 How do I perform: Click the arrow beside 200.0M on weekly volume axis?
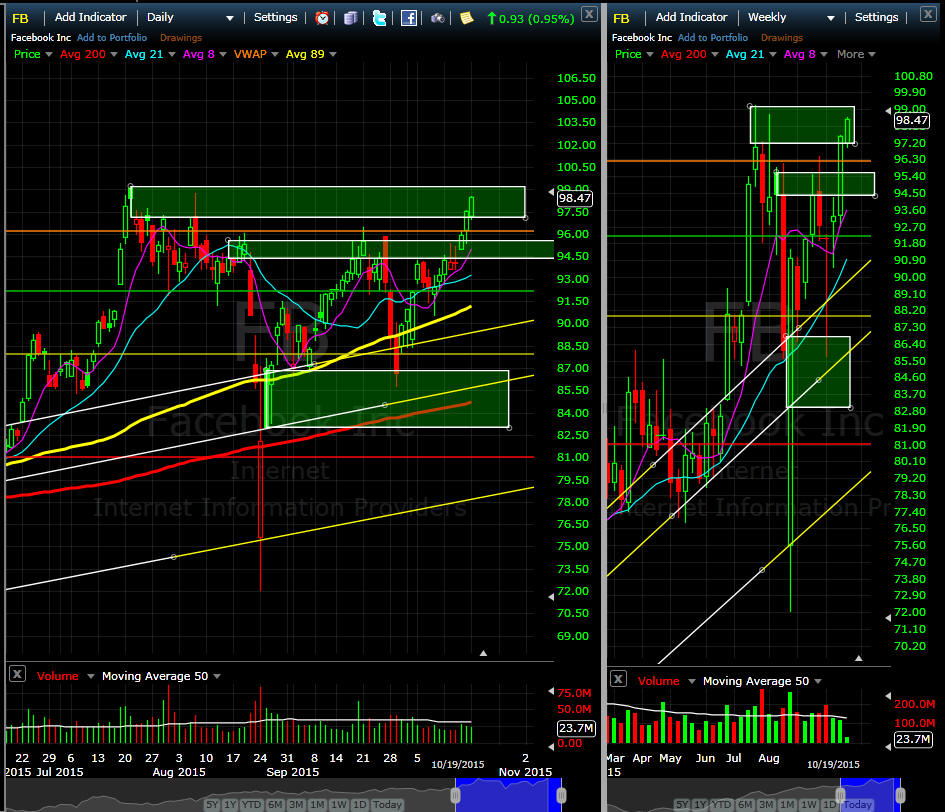[x=888, y=696]
